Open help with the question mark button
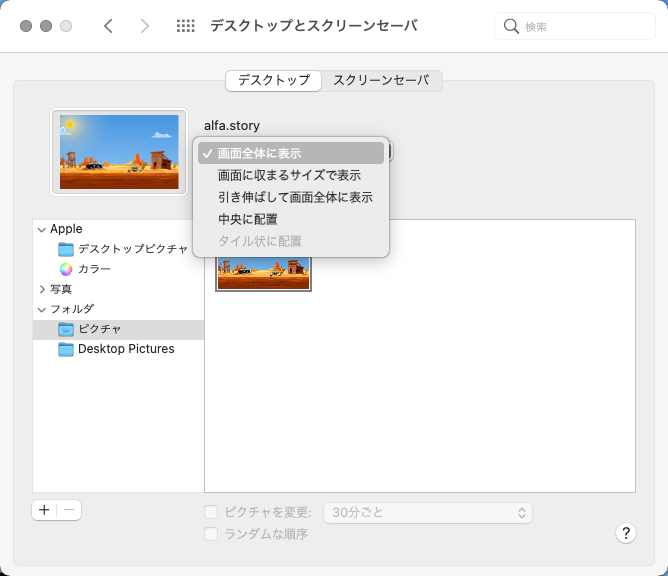 (x=626, y=533)
